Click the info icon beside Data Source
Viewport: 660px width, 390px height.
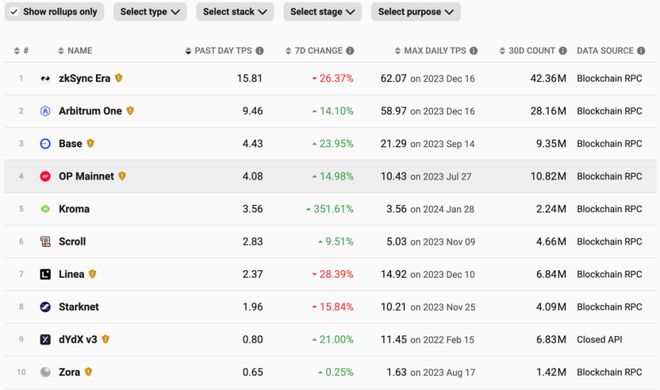(x=641, y=51)
